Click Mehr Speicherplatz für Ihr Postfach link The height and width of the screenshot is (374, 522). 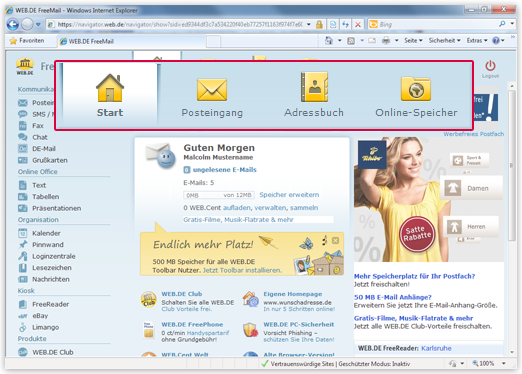point(414,276)
